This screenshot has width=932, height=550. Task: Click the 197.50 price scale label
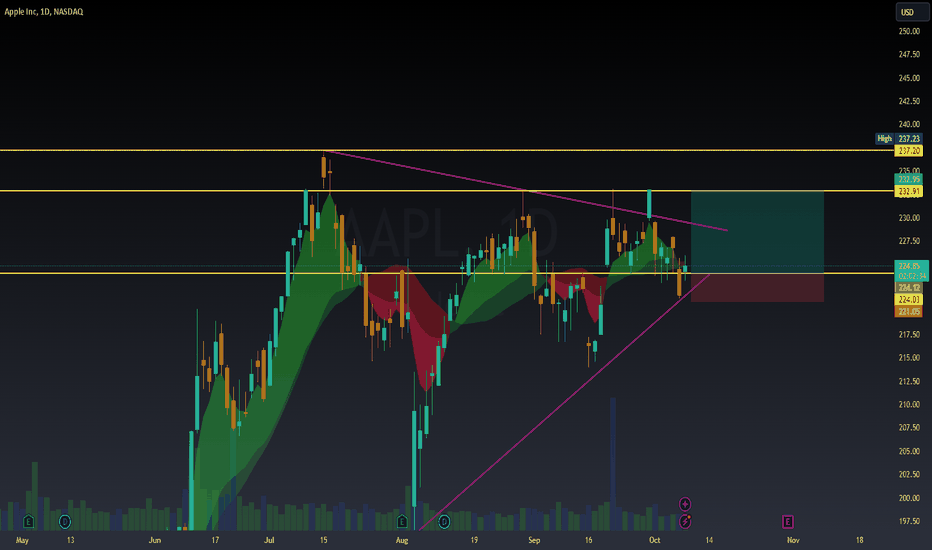click(x=909, y=521)
